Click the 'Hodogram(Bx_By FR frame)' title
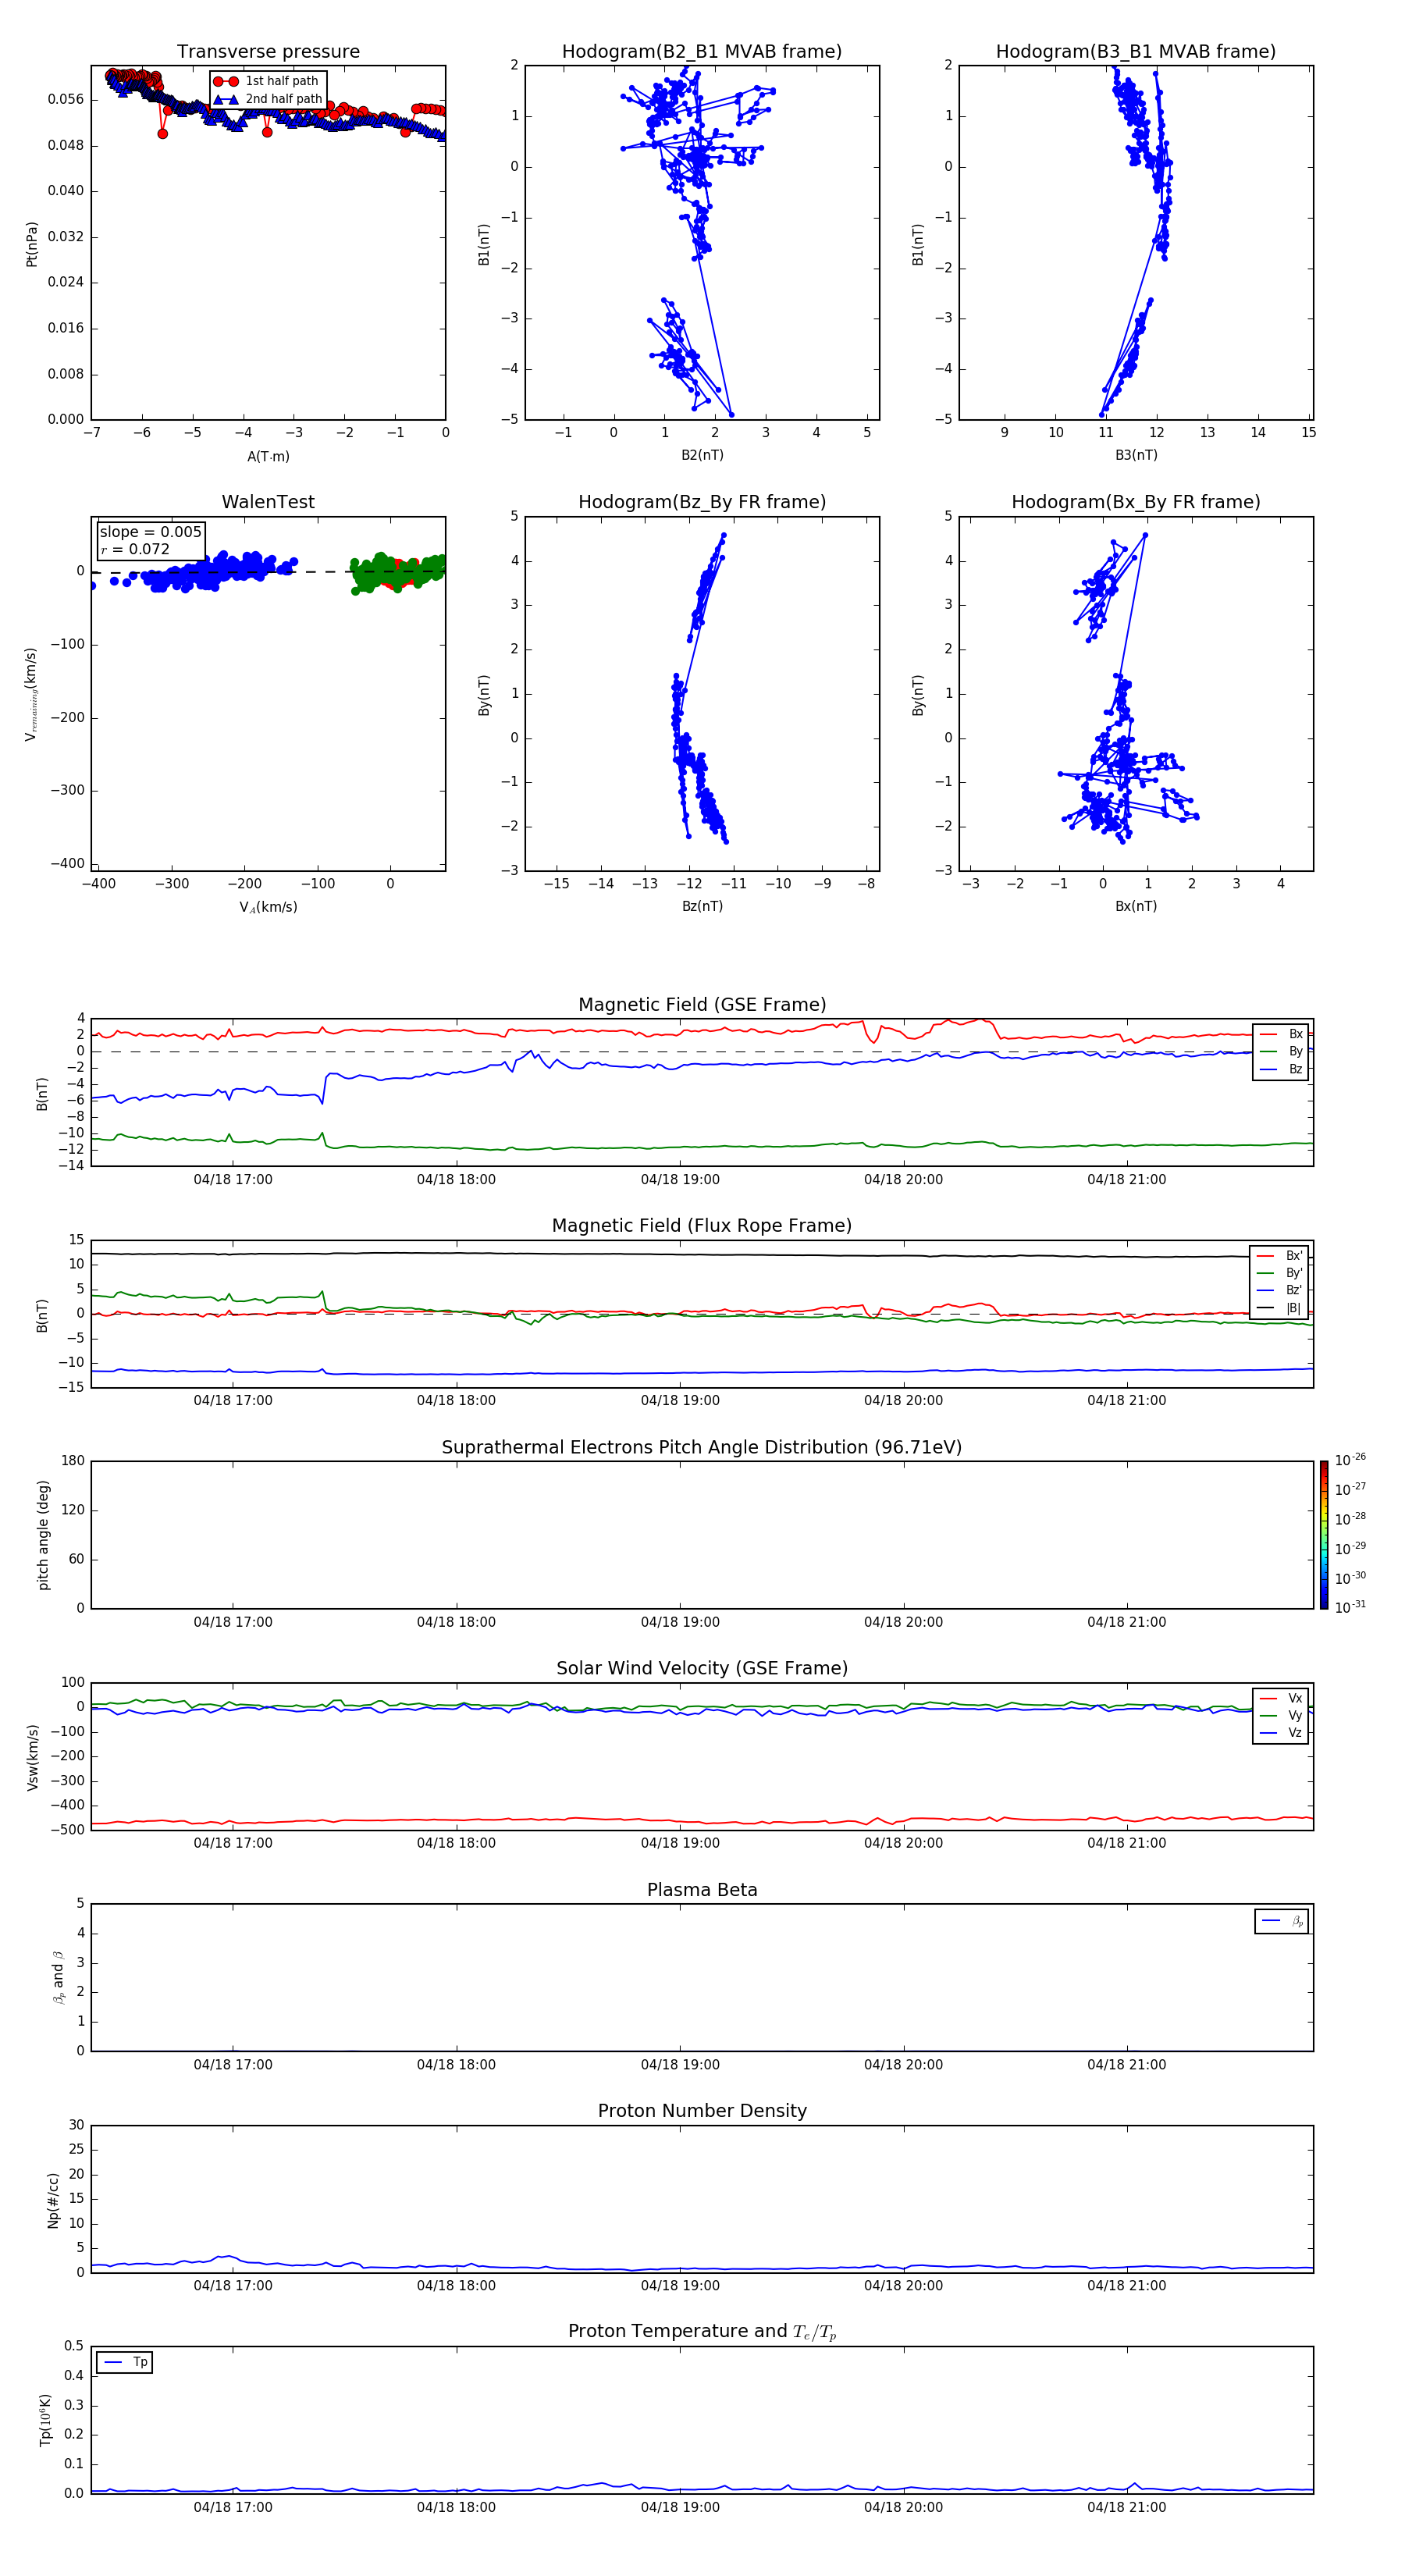 click(x=1136, y=502)
